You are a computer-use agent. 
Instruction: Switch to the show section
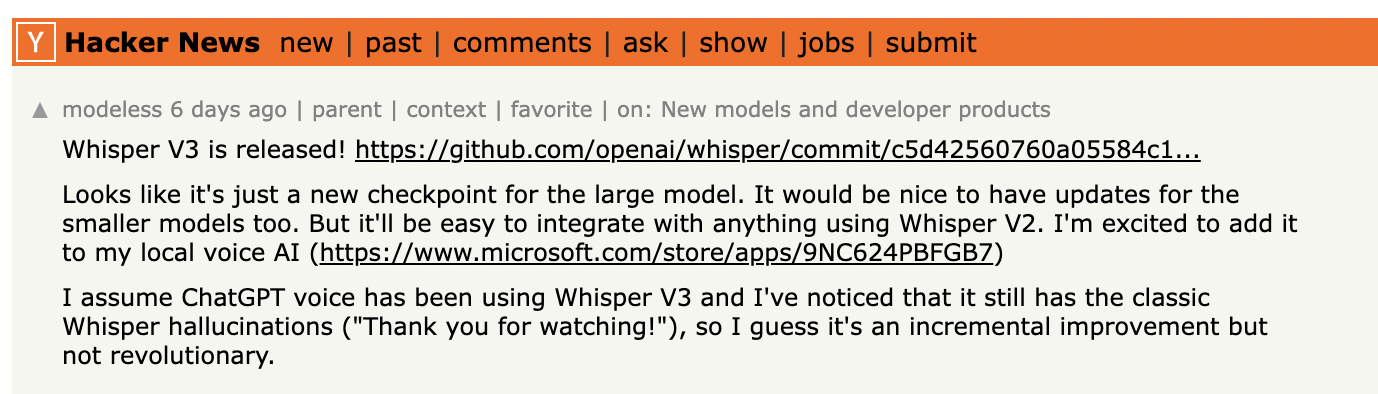click(x=733, y=43)
